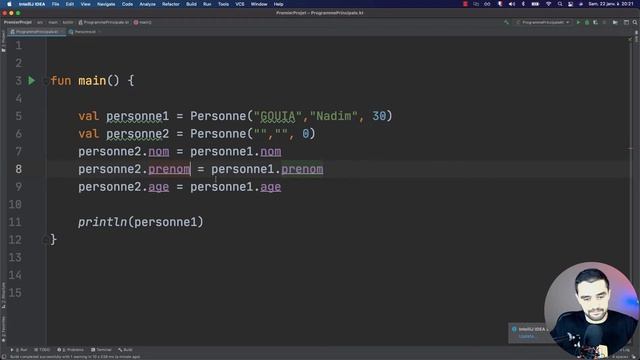Click the Update link in IDE notification
Viewport: 640px width, 360px height.
click(x=526, y=337)
